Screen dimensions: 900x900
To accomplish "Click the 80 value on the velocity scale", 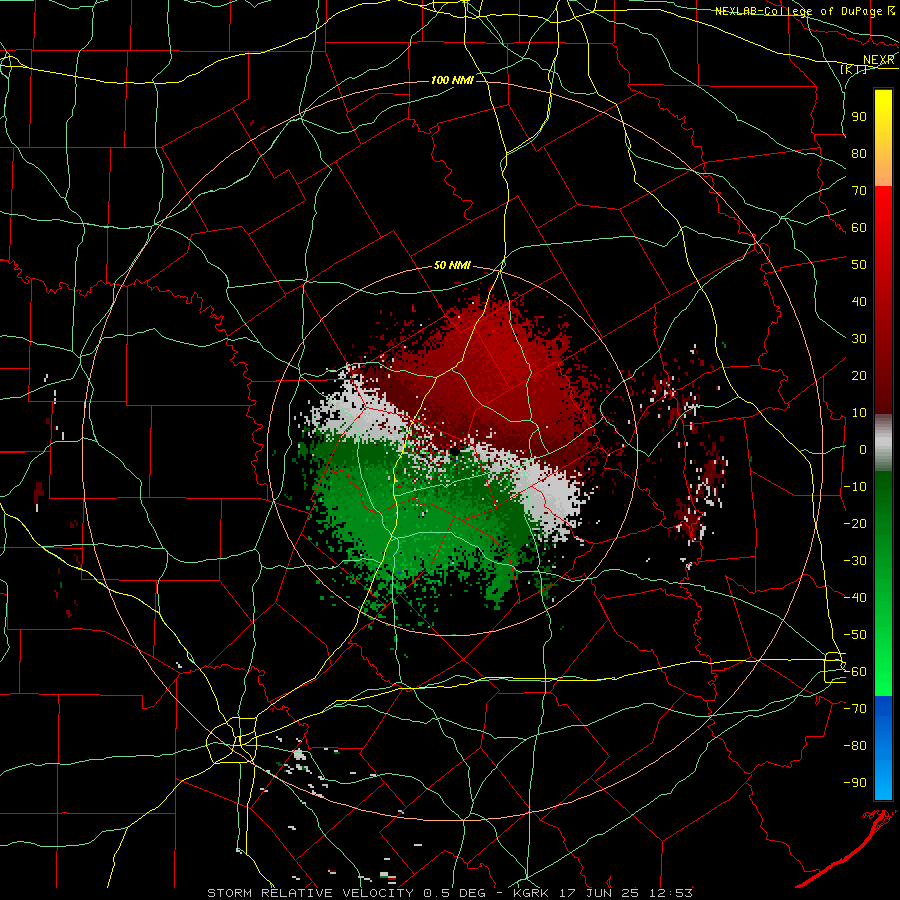I will pyautogui.click(x=859, y=153).
